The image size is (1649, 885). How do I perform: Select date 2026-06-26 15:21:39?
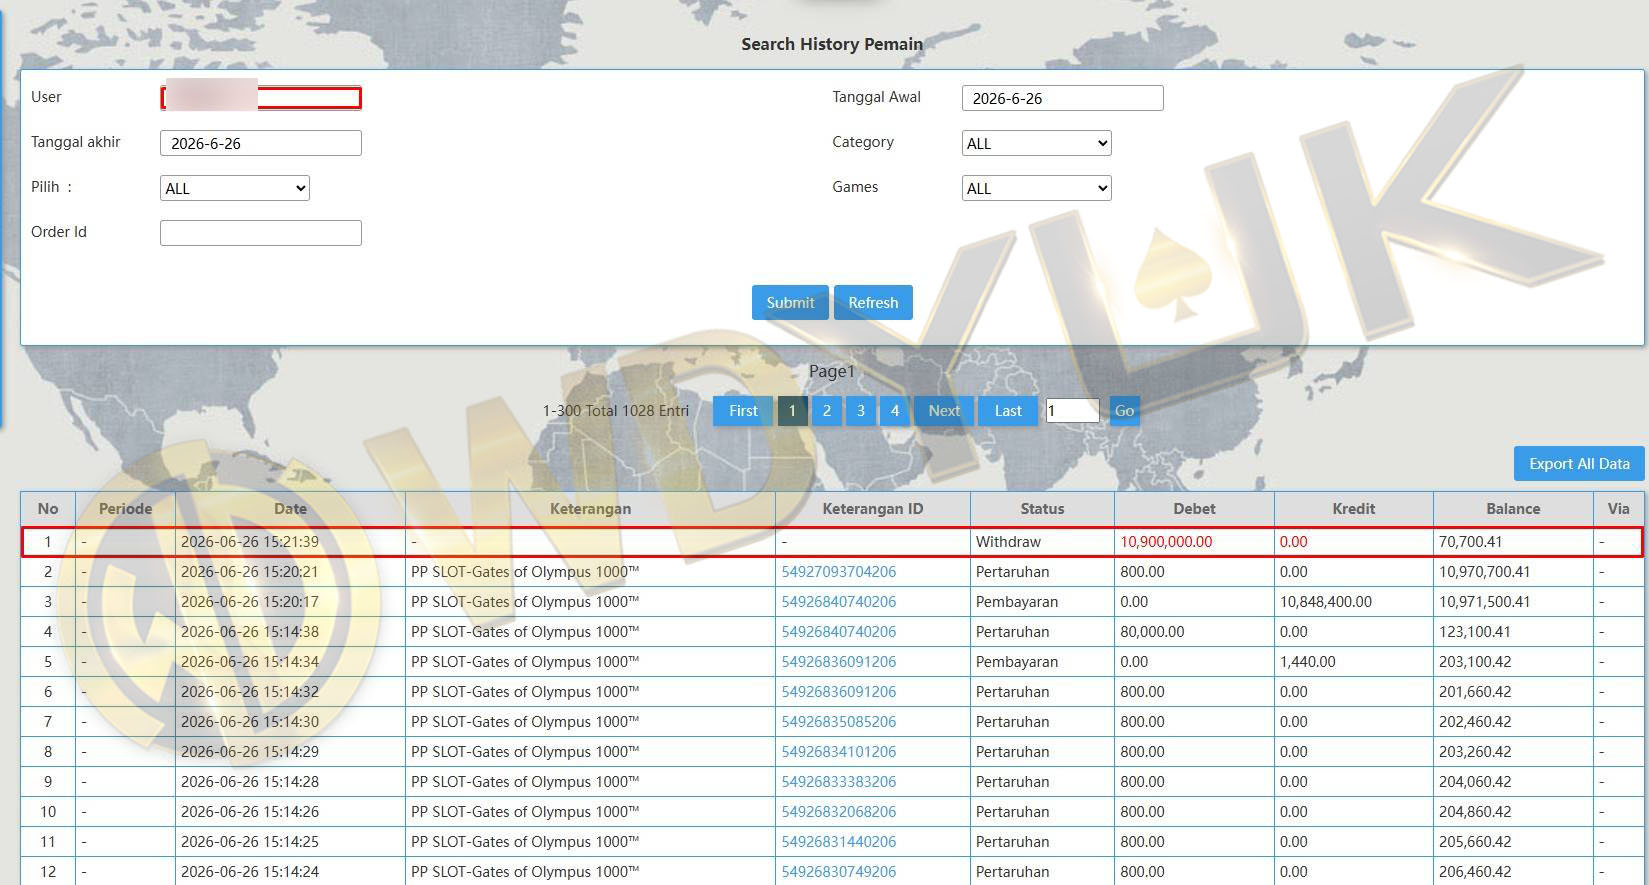[x=250, y=542]
